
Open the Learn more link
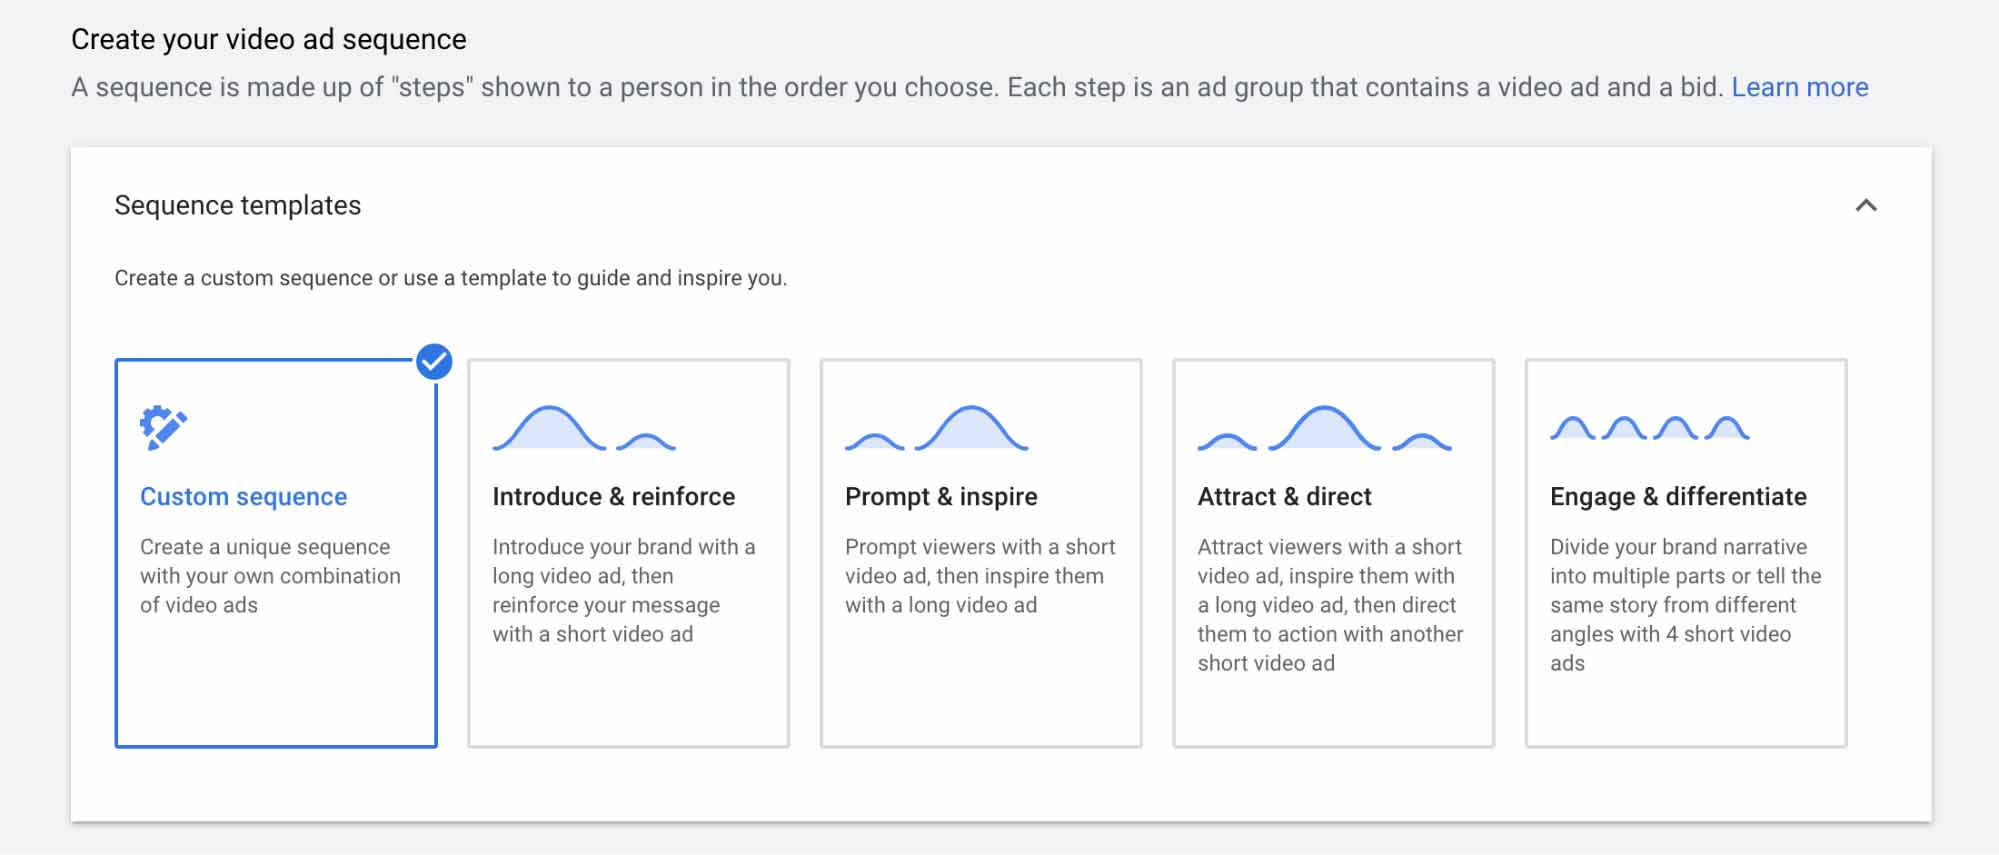[1799, 87]
